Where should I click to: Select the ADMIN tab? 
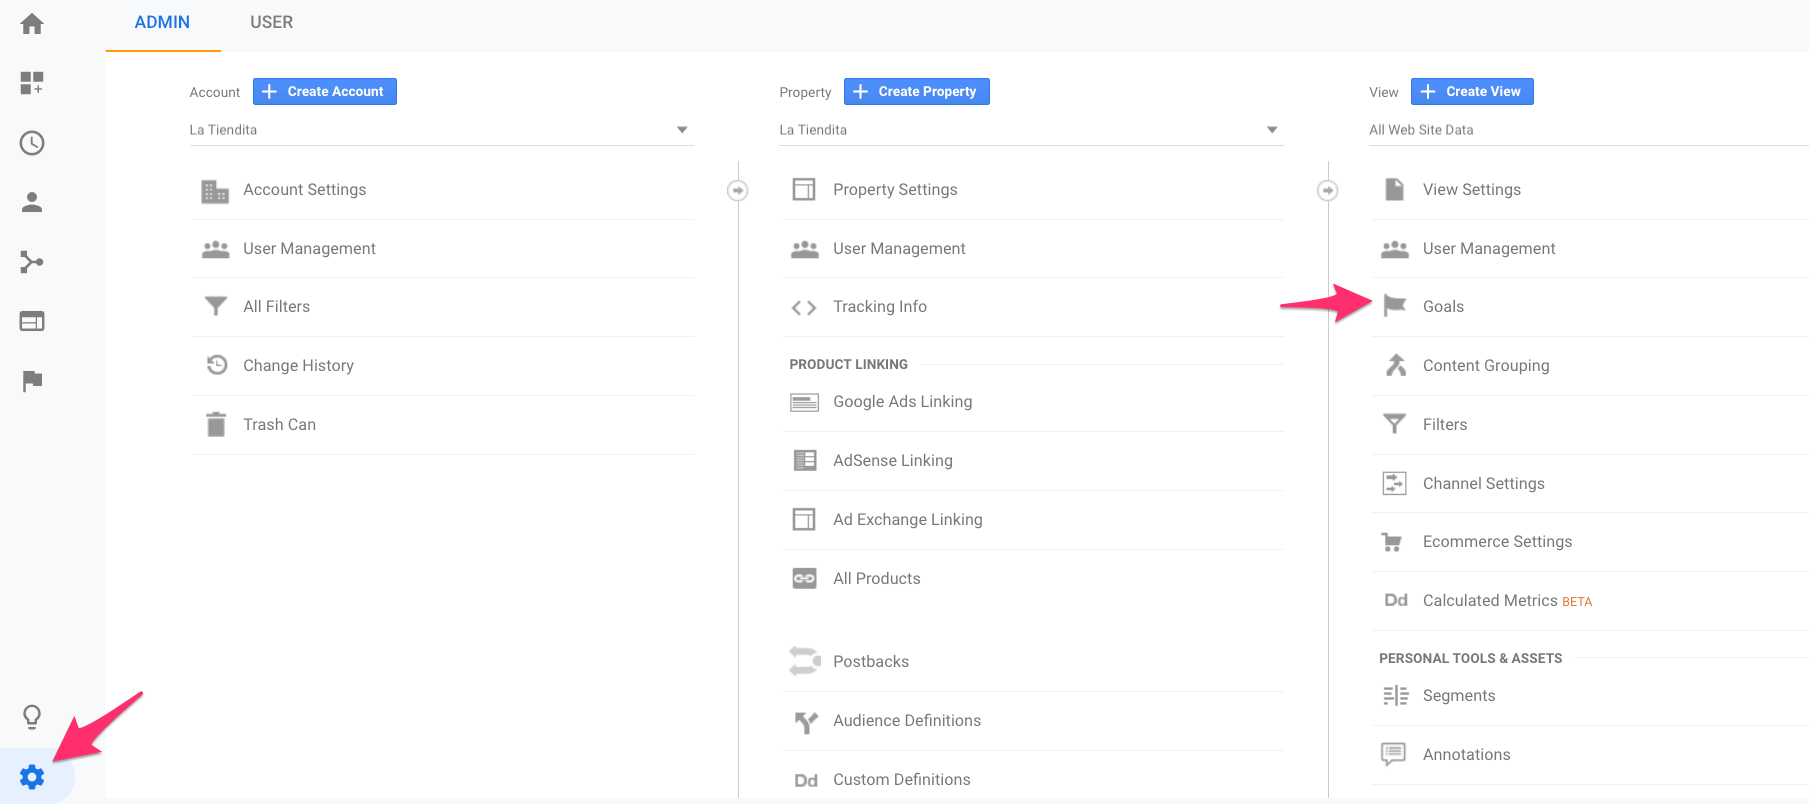point(162,23)
